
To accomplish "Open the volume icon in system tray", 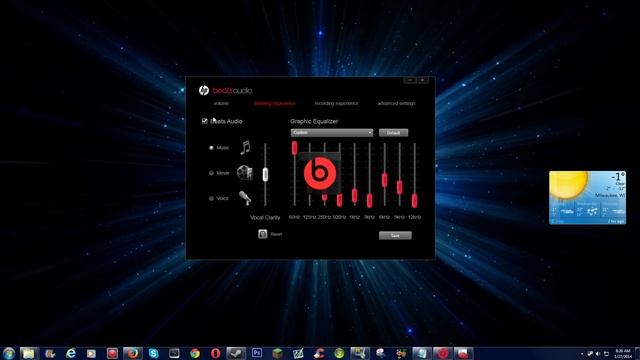I will (x=598, y=353).
